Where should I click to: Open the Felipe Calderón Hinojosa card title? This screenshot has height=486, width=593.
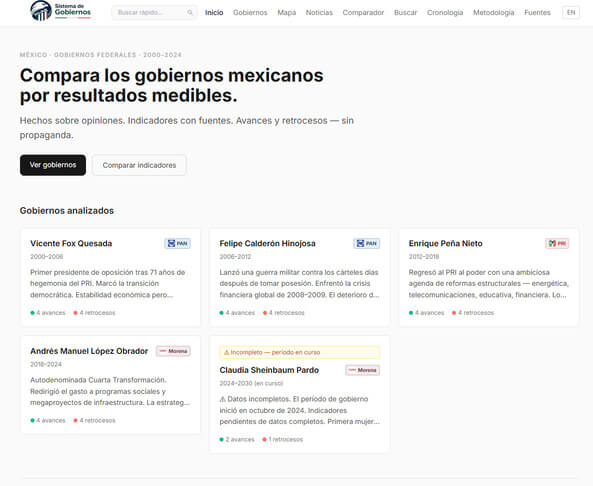[x=267, y=243]
